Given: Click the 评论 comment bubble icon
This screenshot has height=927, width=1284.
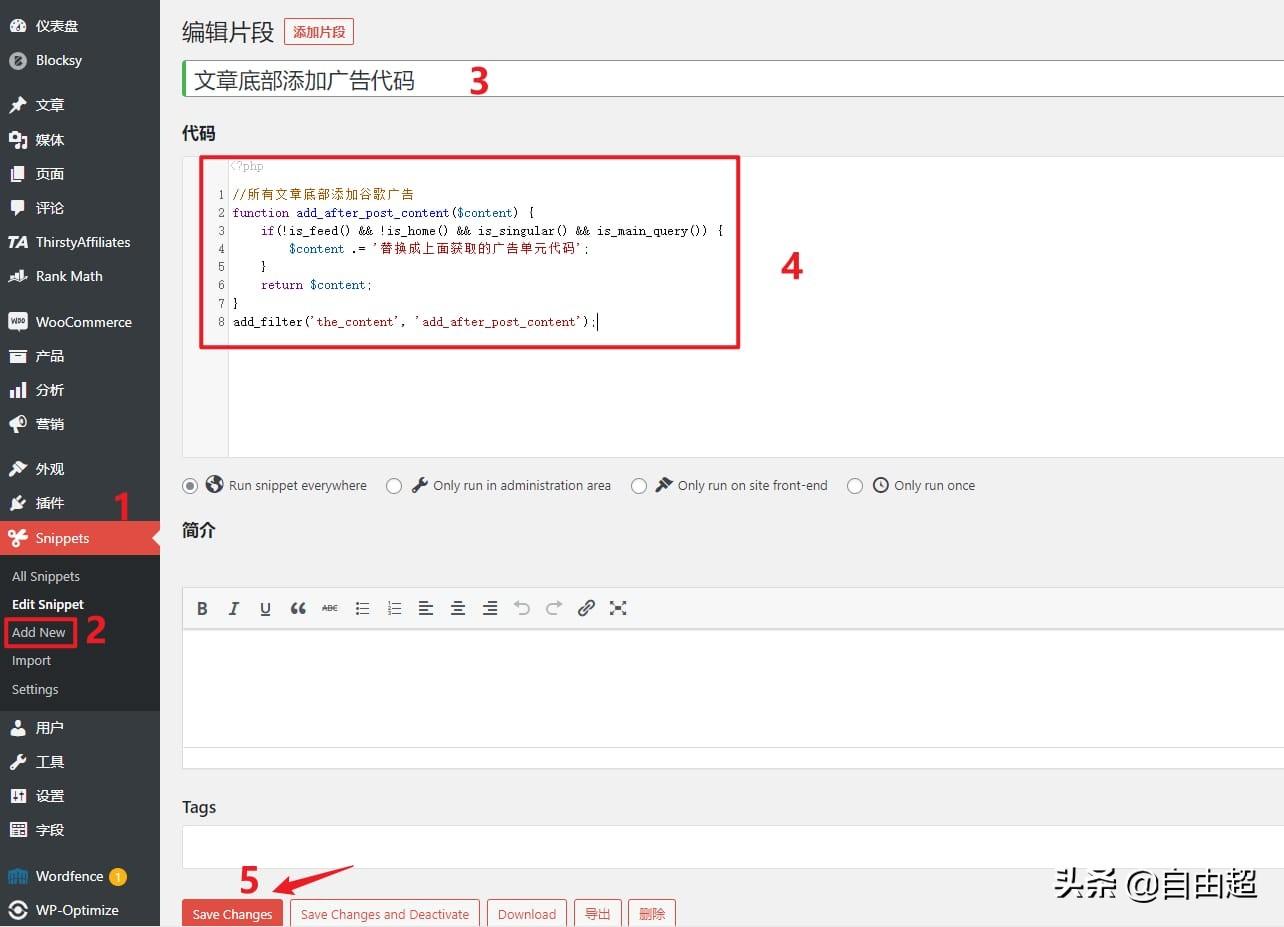Looking at the screenshot, I should coord(17,208).
